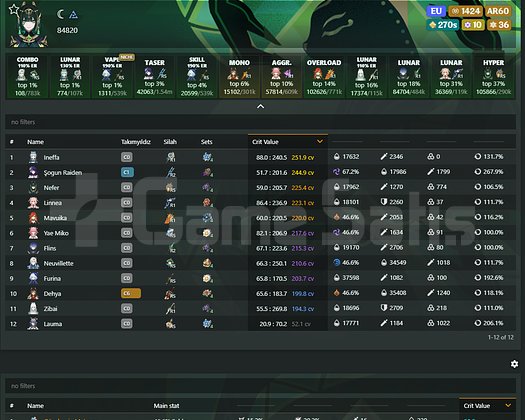Open the HYPER top 37% leaderboard card

coord(493,77)
